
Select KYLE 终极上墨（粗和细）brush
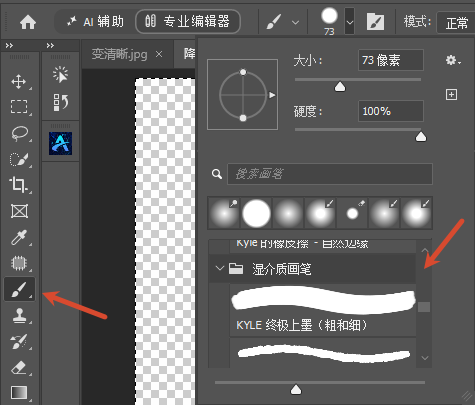[323, 310]
